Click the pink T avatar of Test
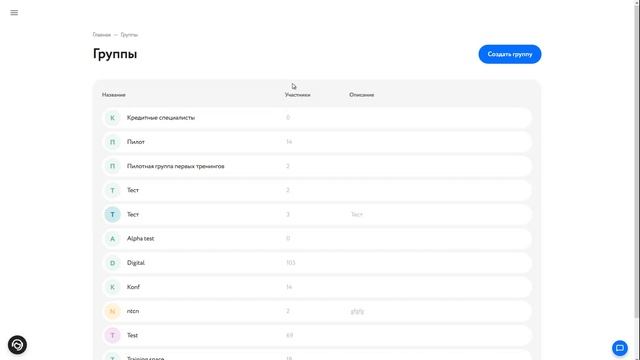Screen dimensions: 640x360 [x=113, y=335]
